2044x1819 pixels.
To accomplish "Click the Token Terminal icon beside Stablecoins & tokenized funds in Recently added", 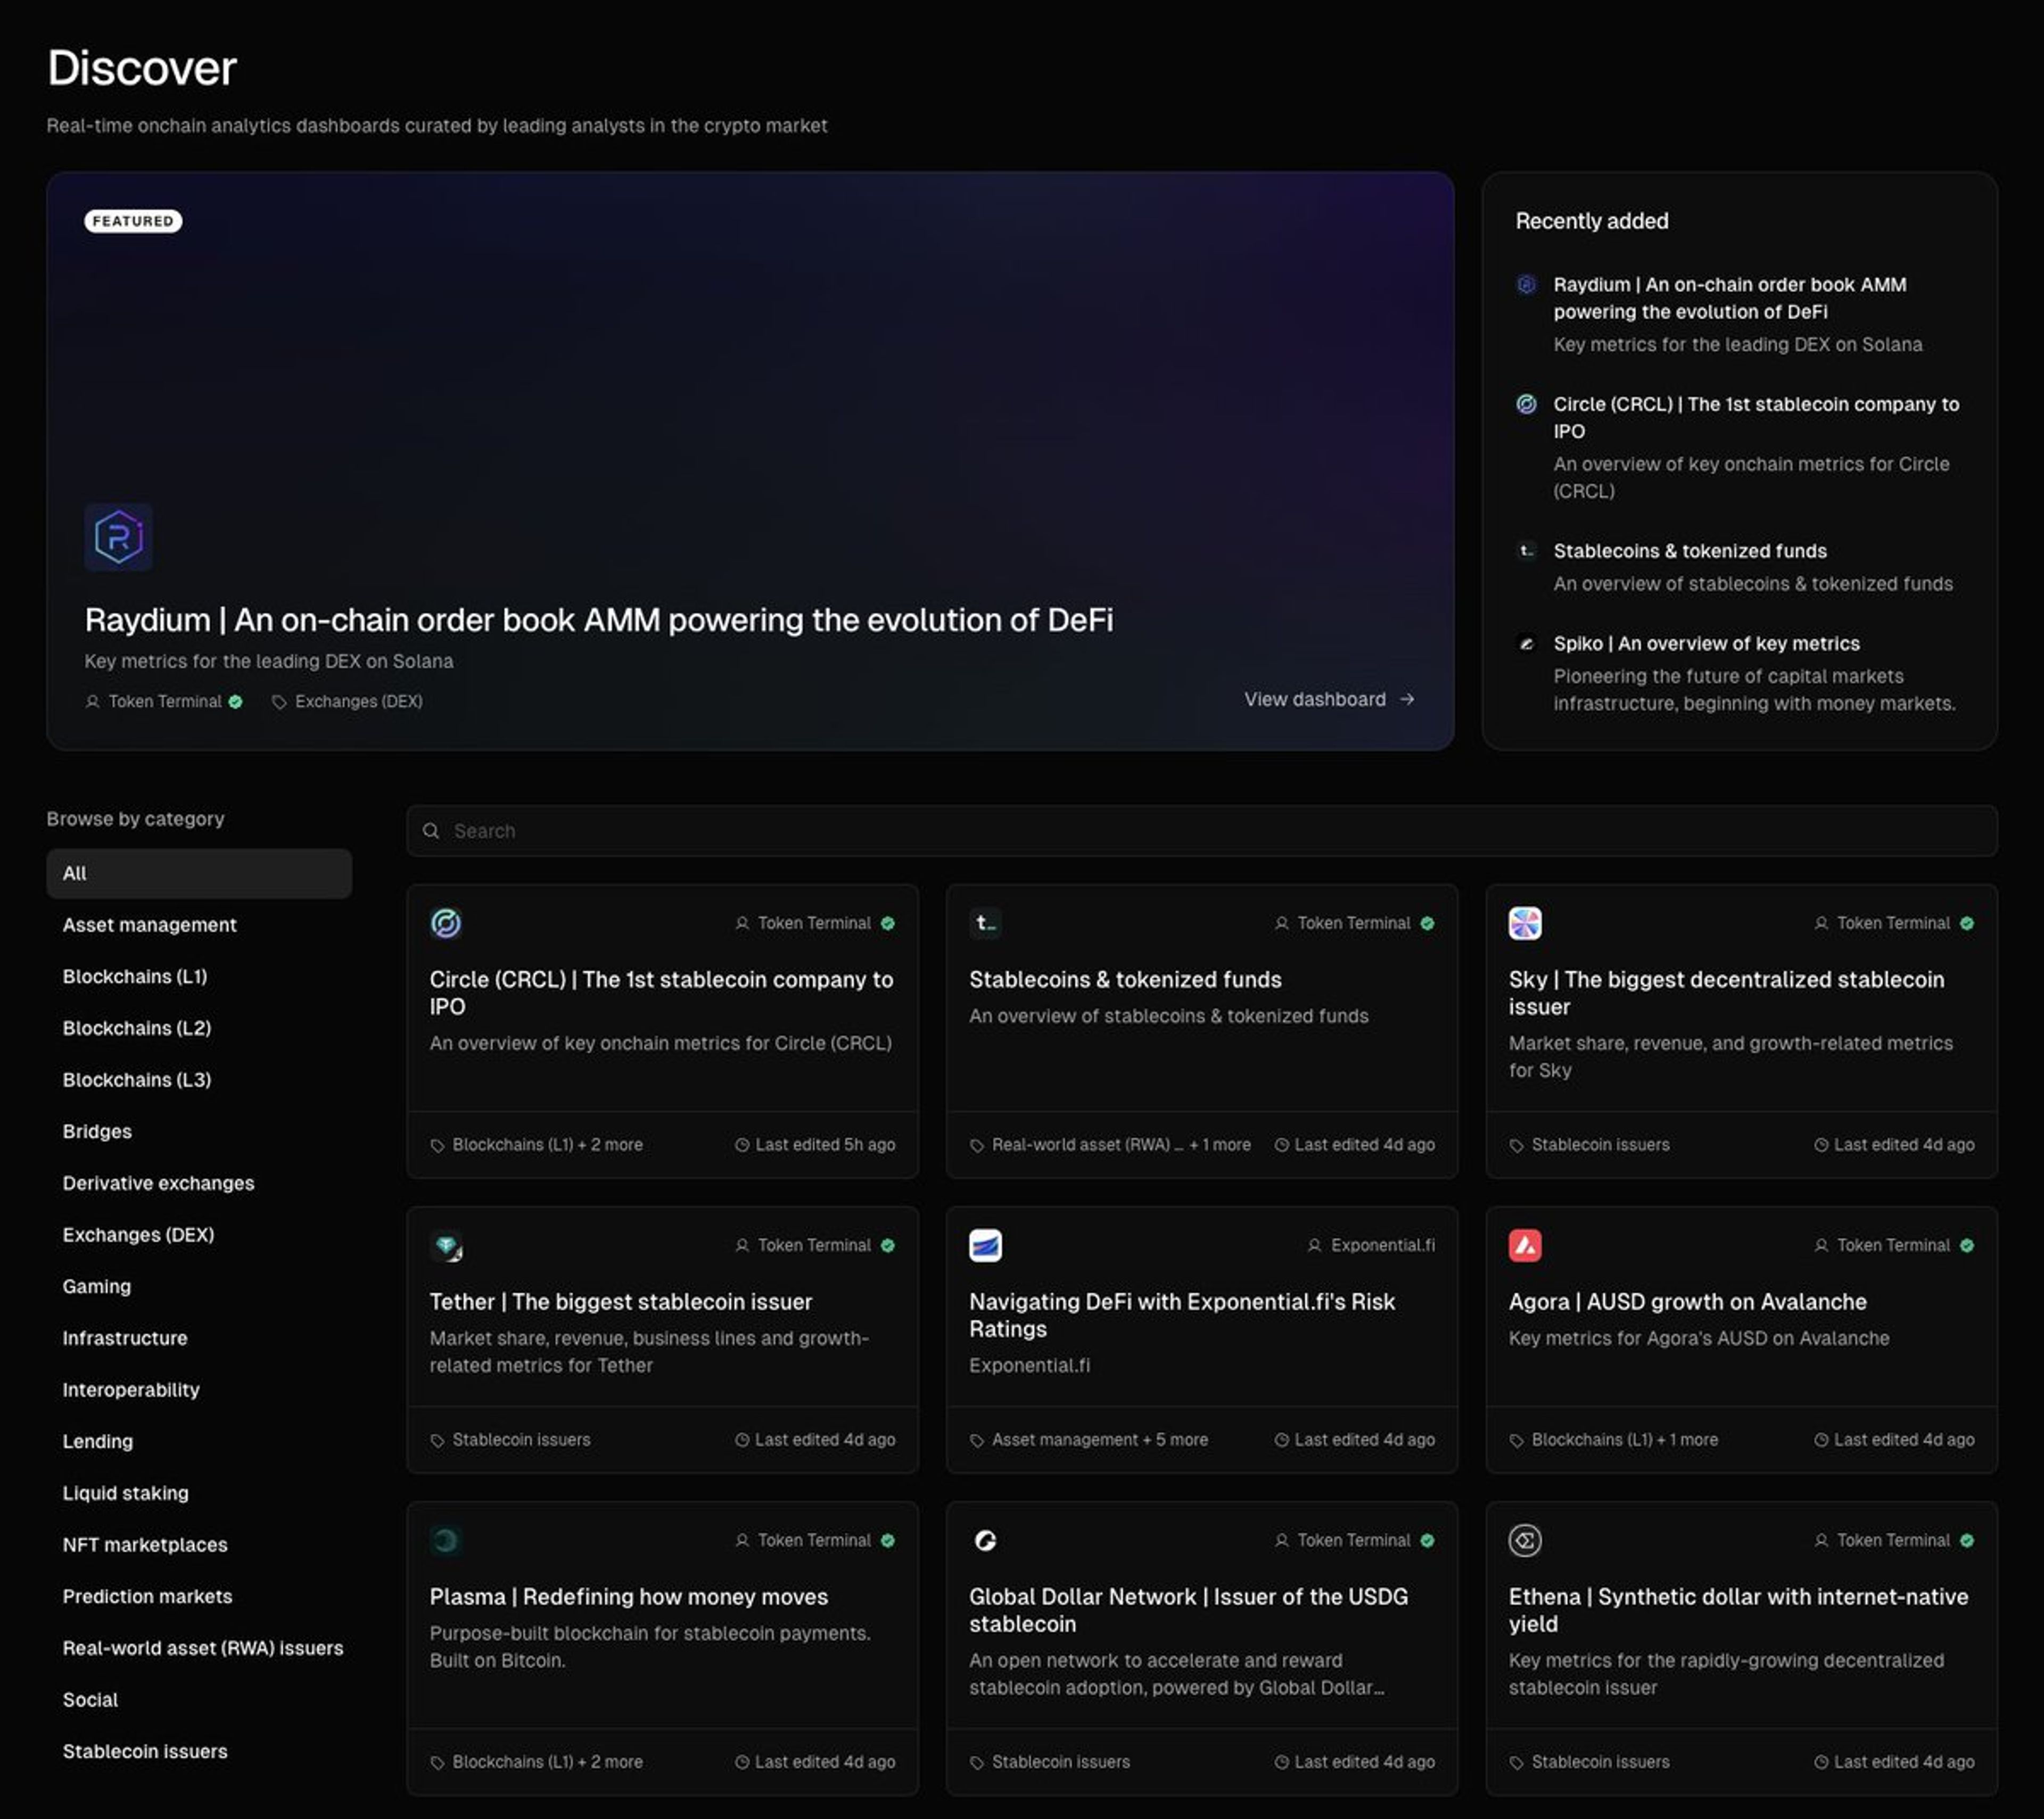I will pyautogui.click(x=1526, y=551).
